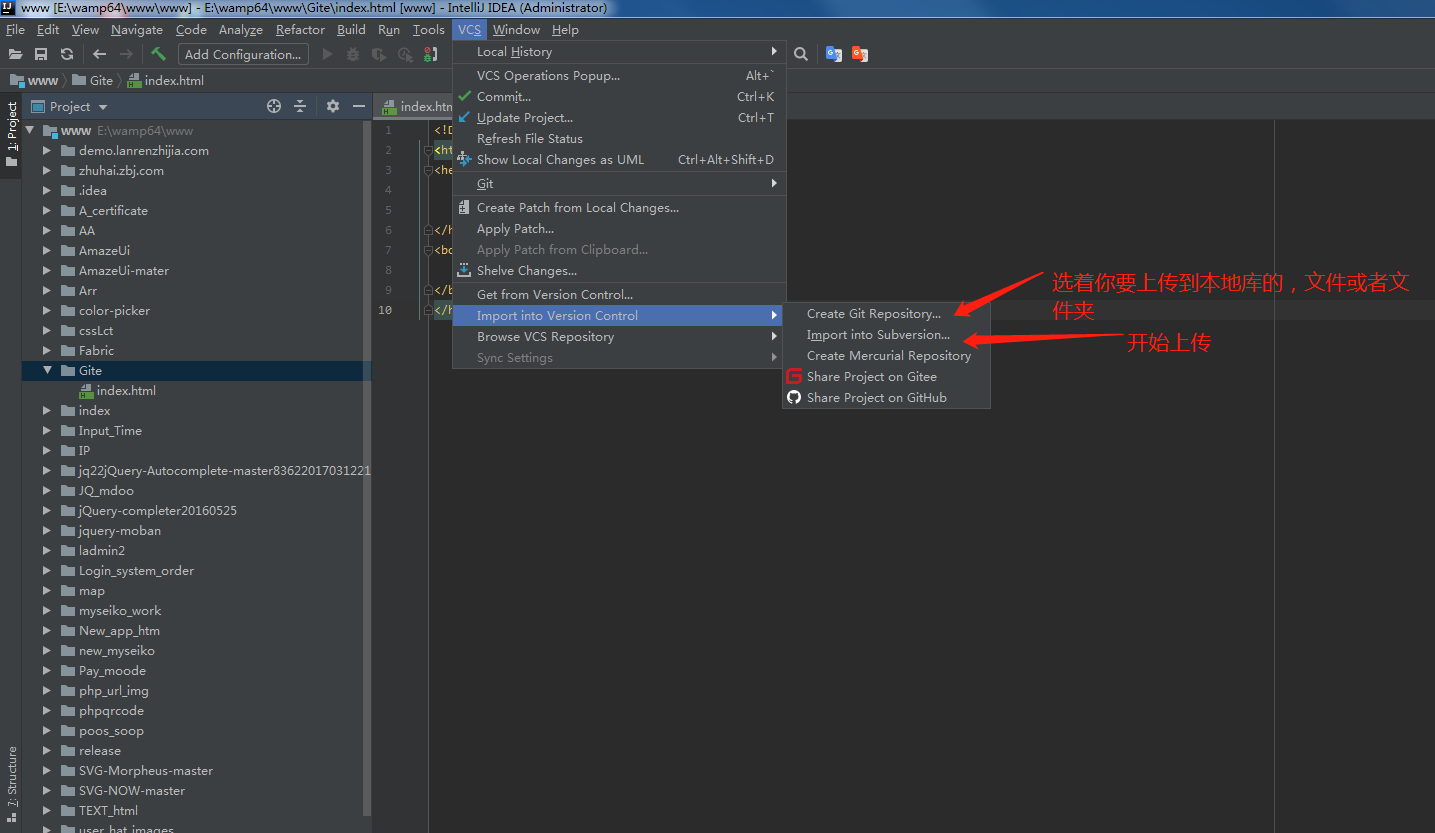Collapse the Gite folder arrow
The width and height of the screenshot is (1435, 833).
coord(47,370)
